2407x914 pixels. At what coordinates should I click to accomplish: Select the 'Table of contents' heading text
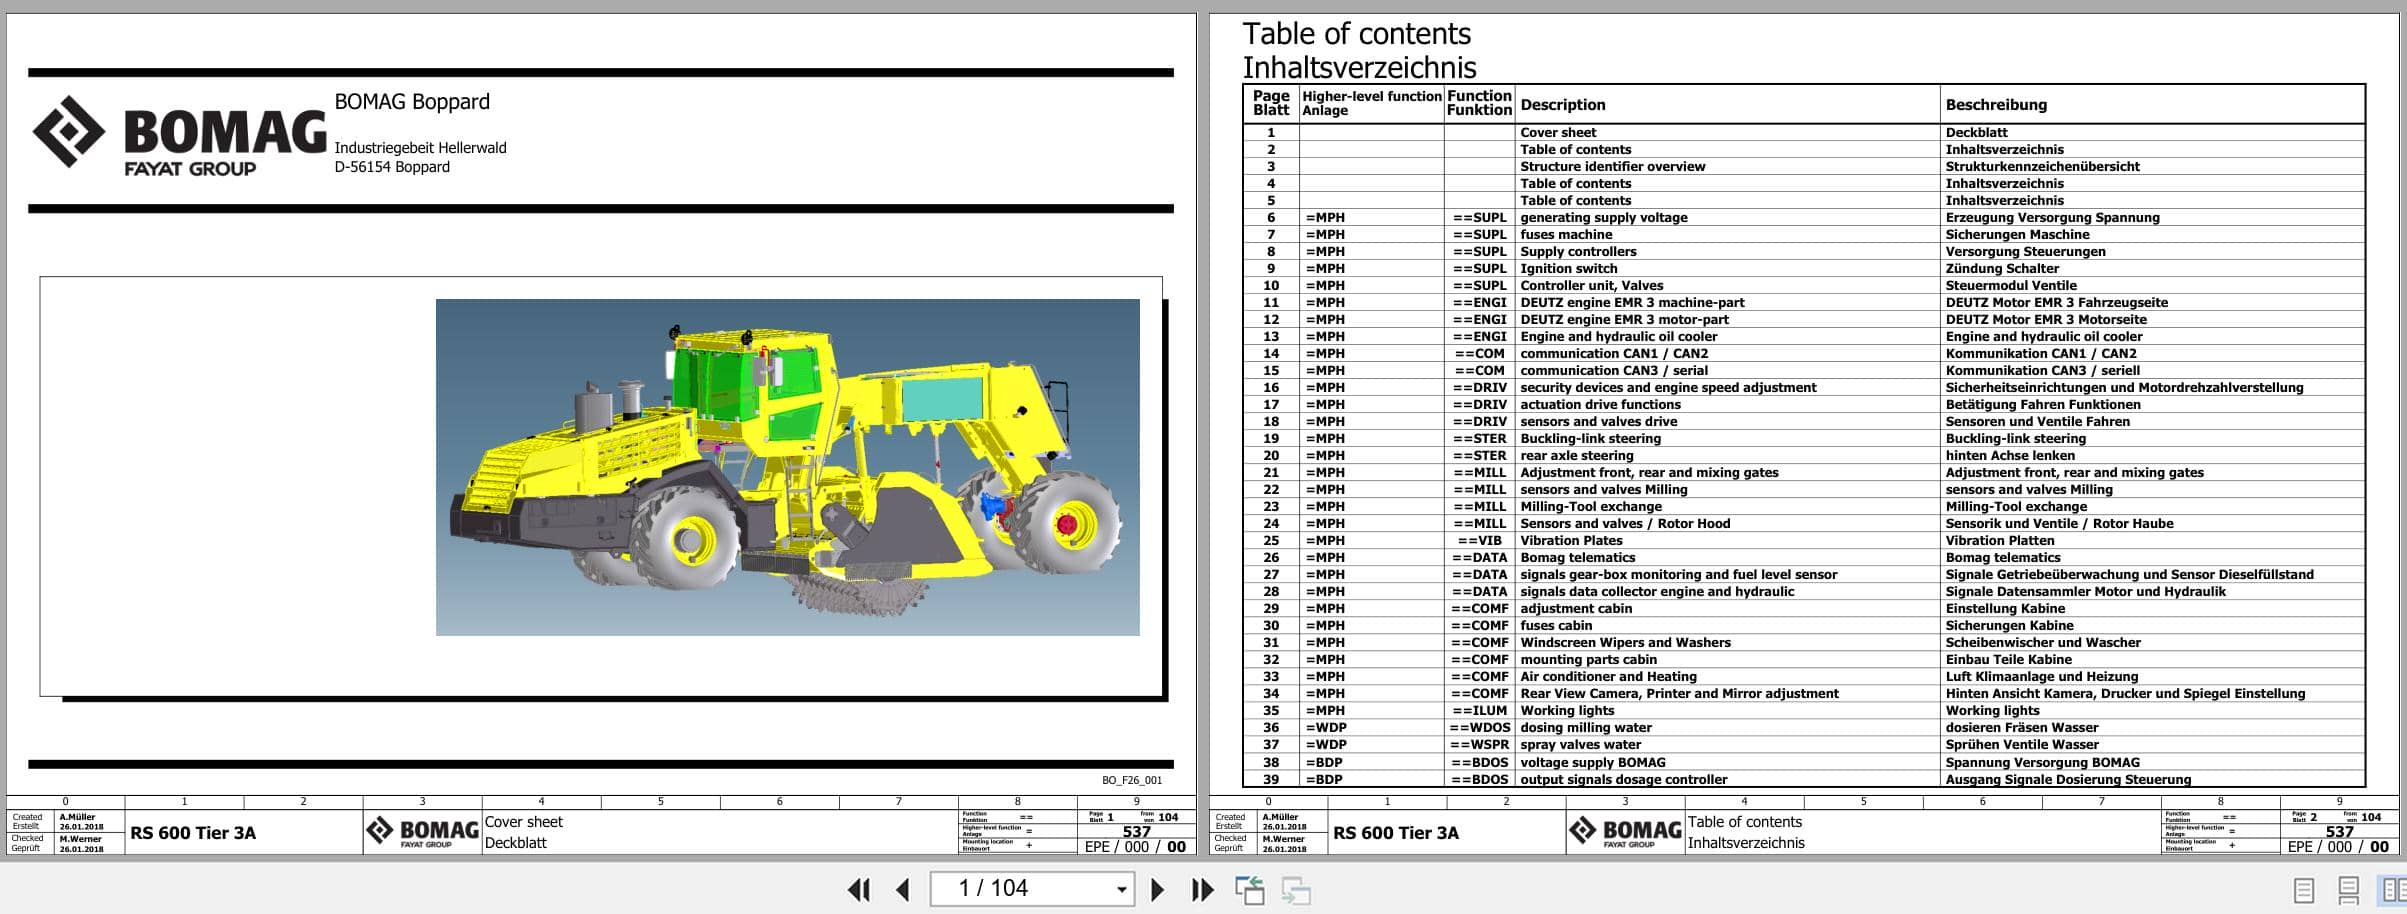pos(1356,34)
